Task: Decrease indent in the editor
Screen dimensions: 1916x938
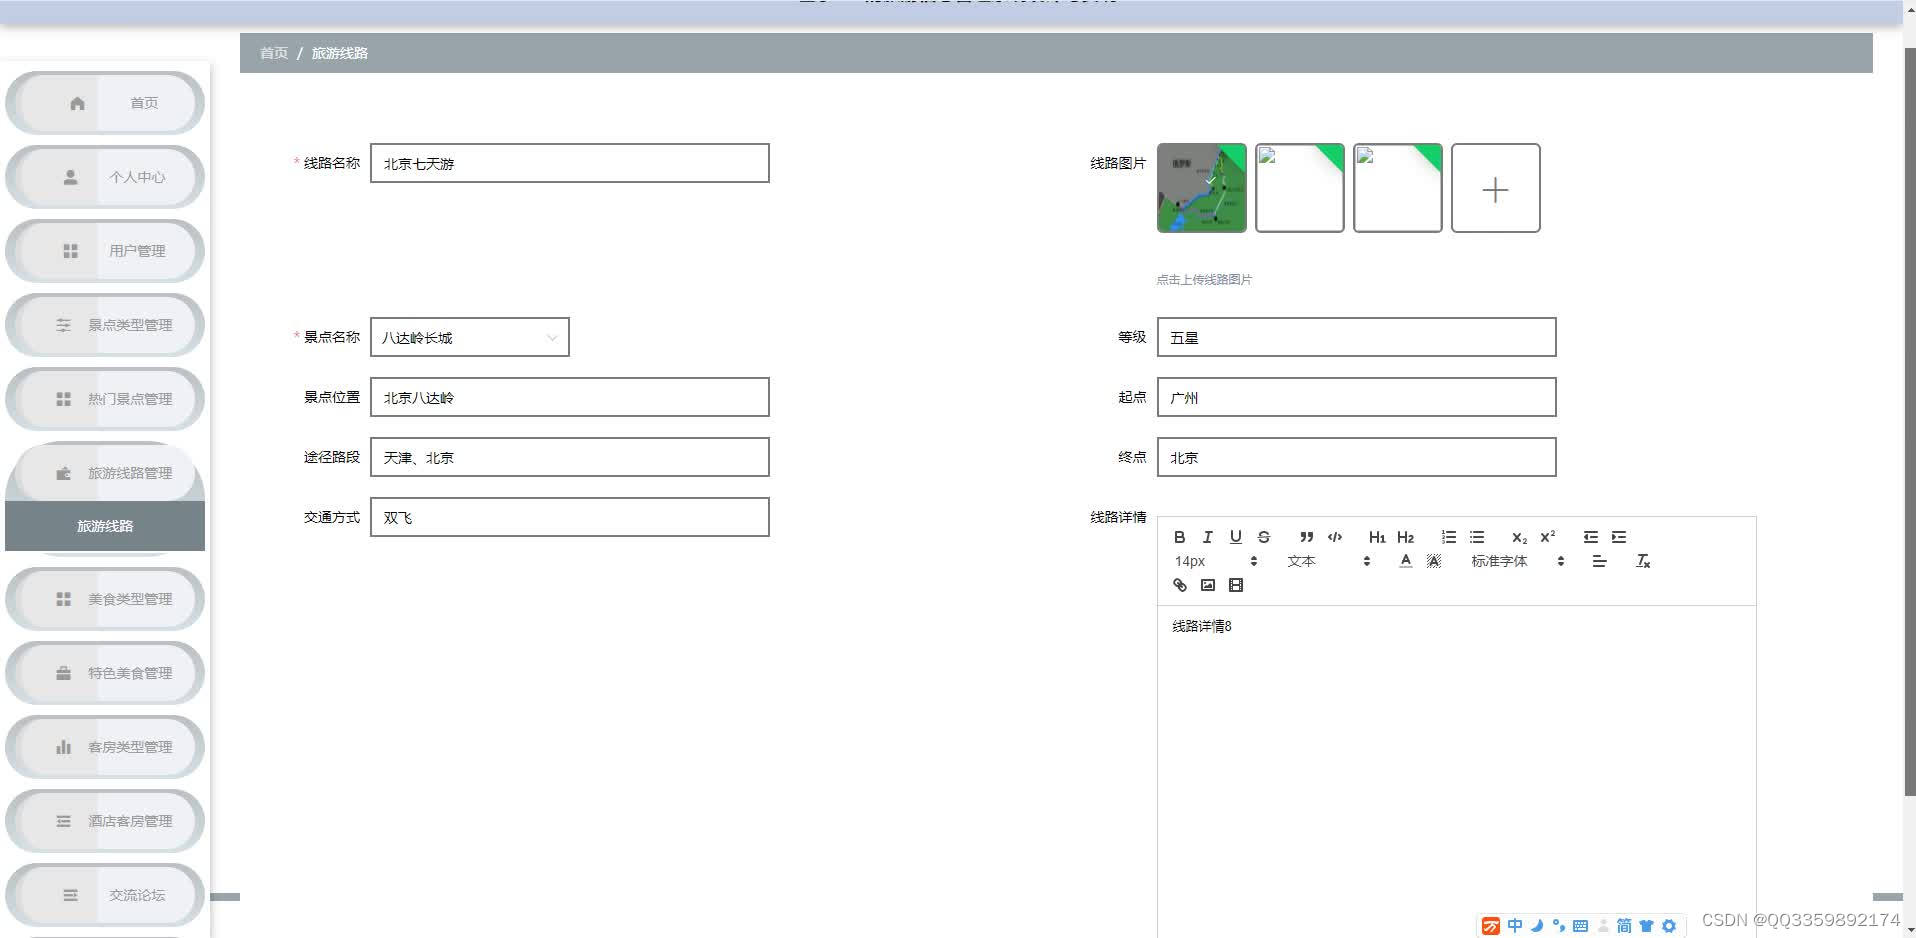Action: (1590, 537)
